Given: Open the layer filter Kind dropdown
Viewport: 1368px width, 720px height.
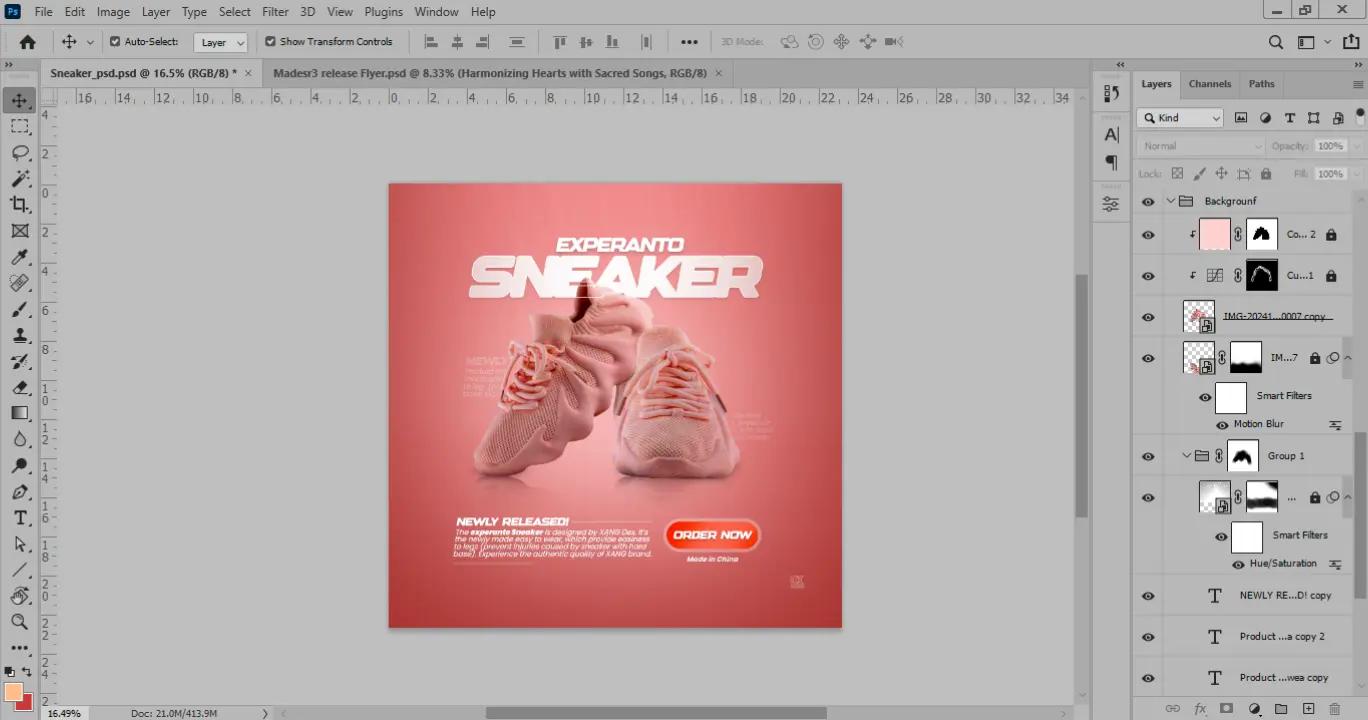Looking at the screenshot, I should (1181, 118).
